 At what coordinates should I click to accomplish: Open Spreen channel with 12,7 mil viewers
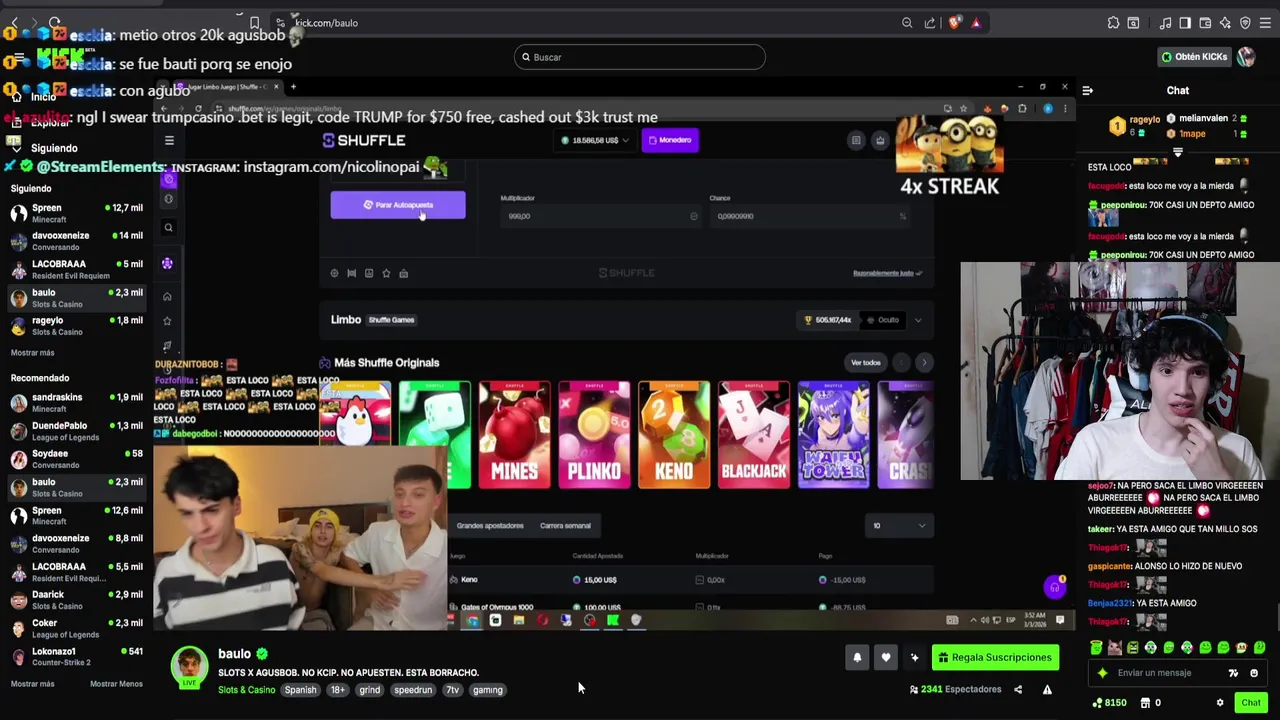[76, 213]
